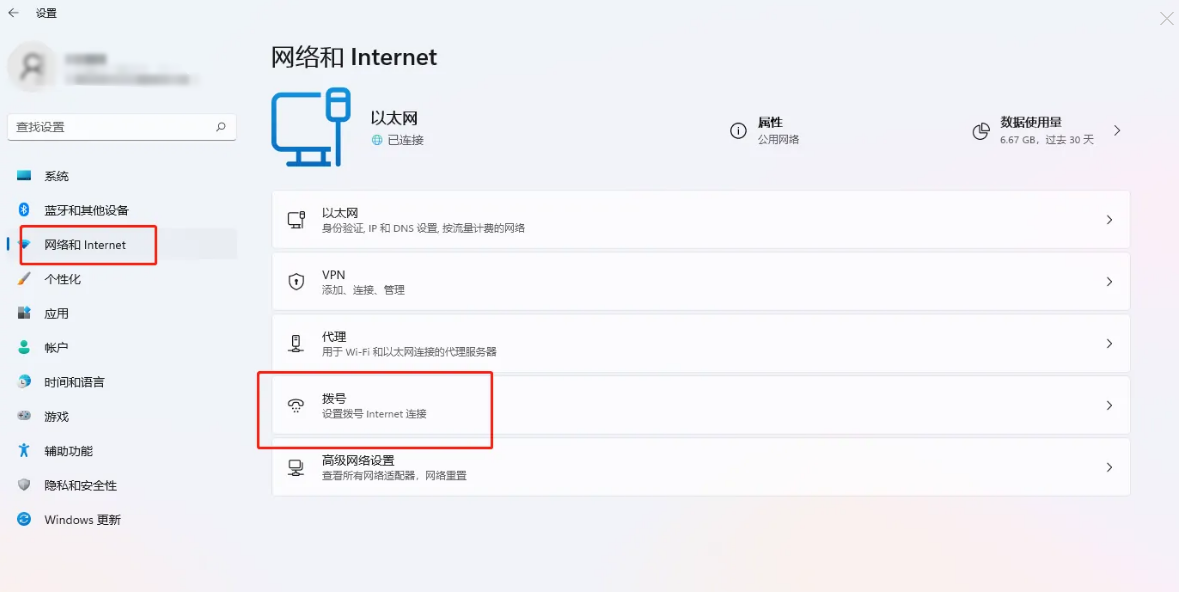Click the 高级网络设置 computer icon
The height and width of the screenshot is (592, 1179).
coord(296,467)
